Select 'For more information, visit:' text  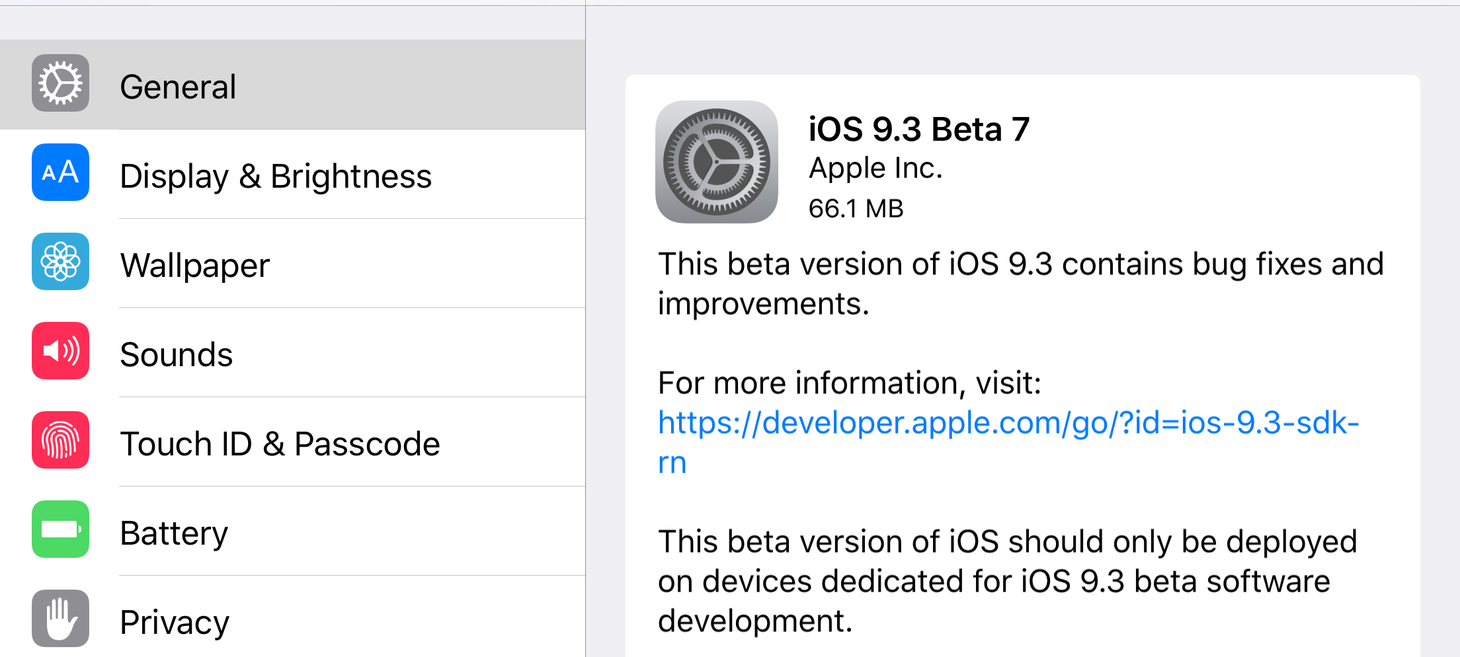(850, 383)
